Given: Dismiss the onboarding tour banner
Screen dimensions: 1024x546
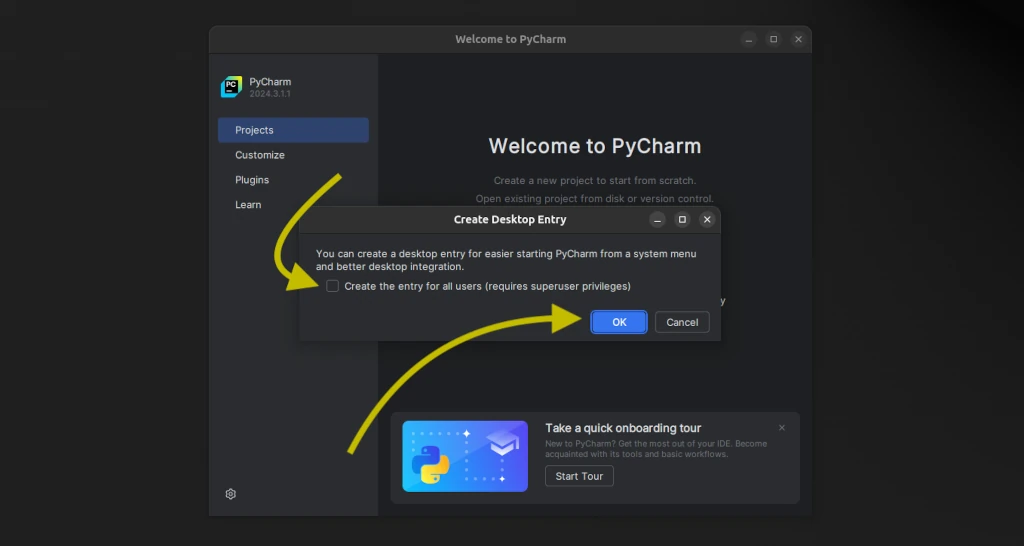Looking at the screenshot, I should pyautogui.click(x=782, y=428).
